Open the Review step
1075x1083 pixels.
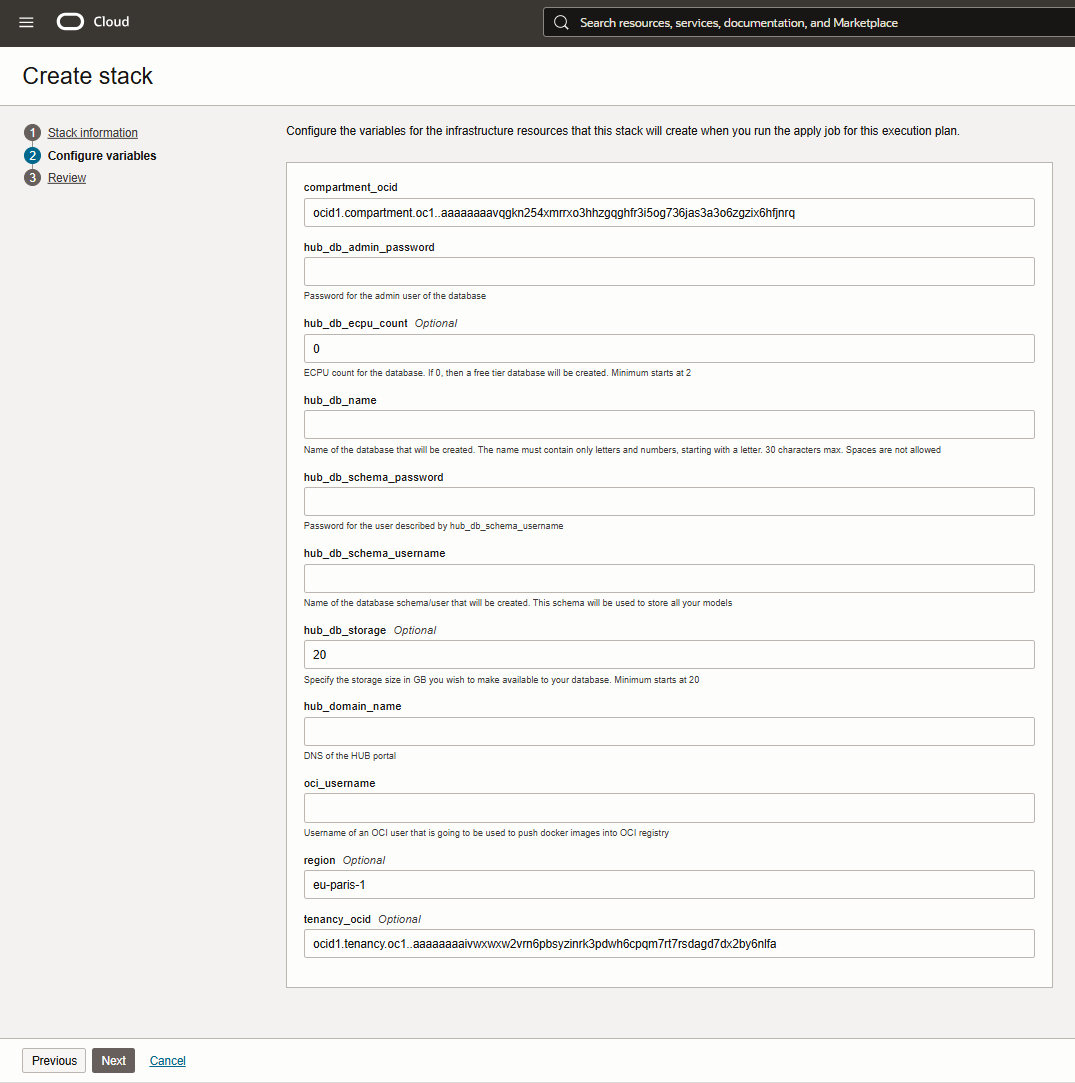(66, 177)
